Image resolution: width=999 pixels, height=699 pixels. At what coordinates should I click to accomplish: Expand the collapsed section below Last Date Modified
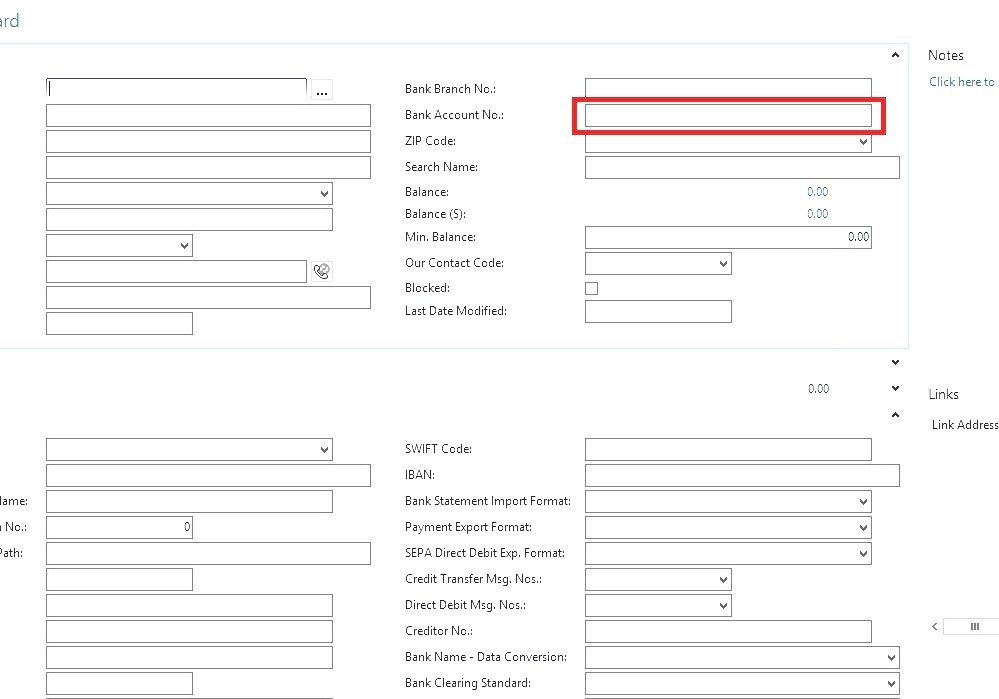click(895, 362)
